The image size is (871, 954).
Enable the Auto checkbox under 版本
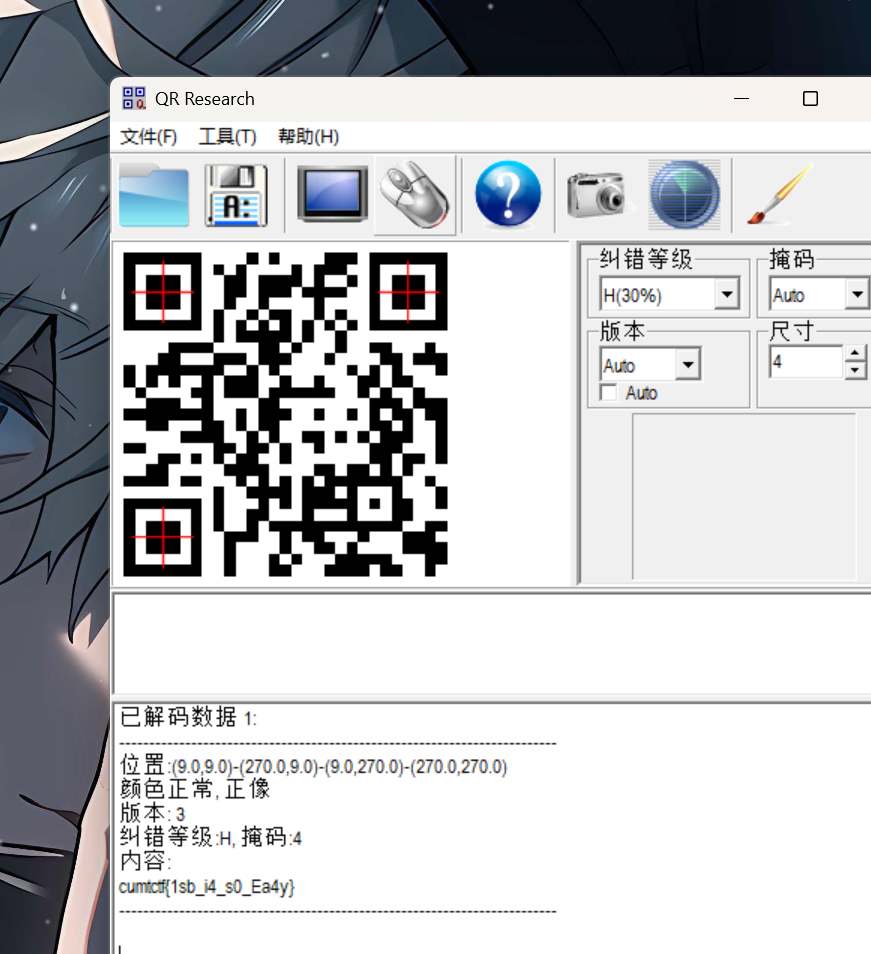(608, 393)
